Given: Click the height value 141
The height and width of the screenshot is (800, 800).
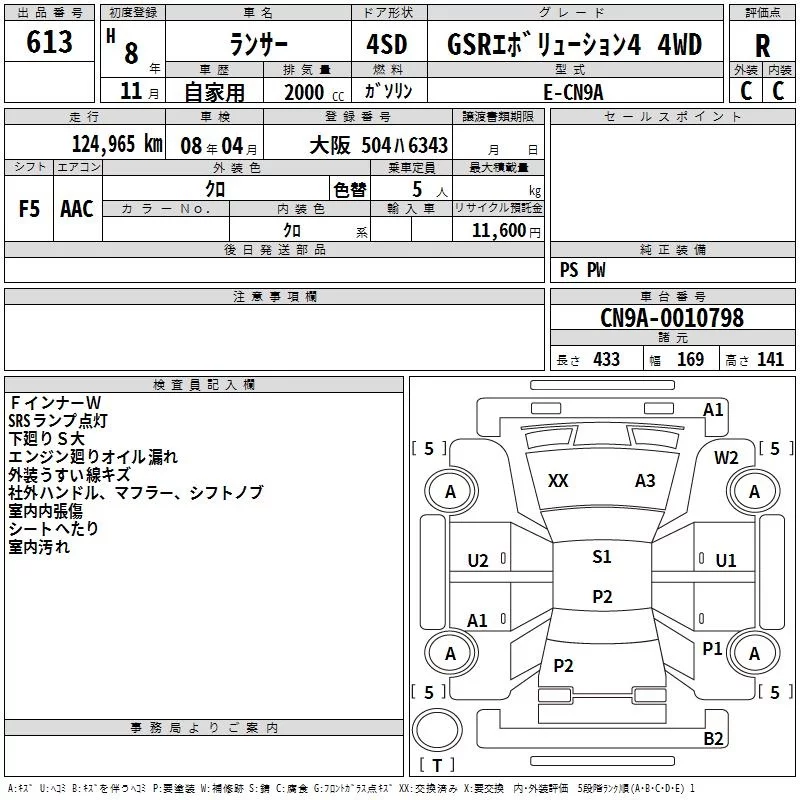Looking at the screenshot, I should 770,360.
